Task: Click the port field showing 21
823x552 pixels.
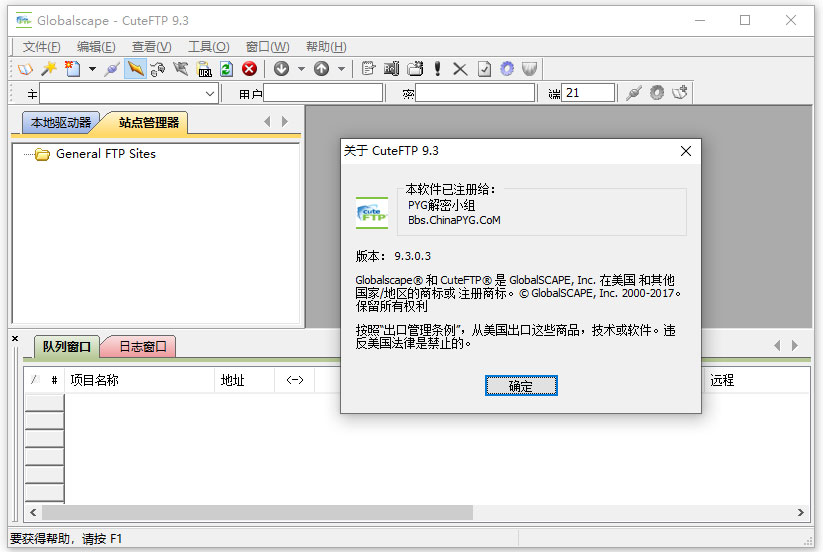Action: pyautogui.click(x=588, y=93)
